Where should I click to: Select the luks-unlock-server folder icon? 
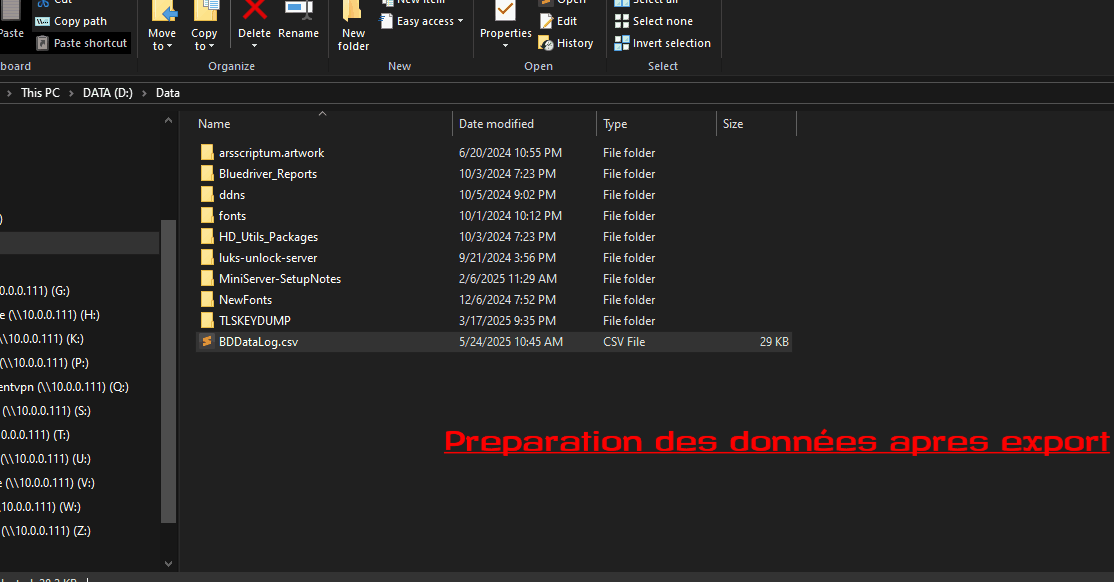pyautogui.click(x=207, y=257)
